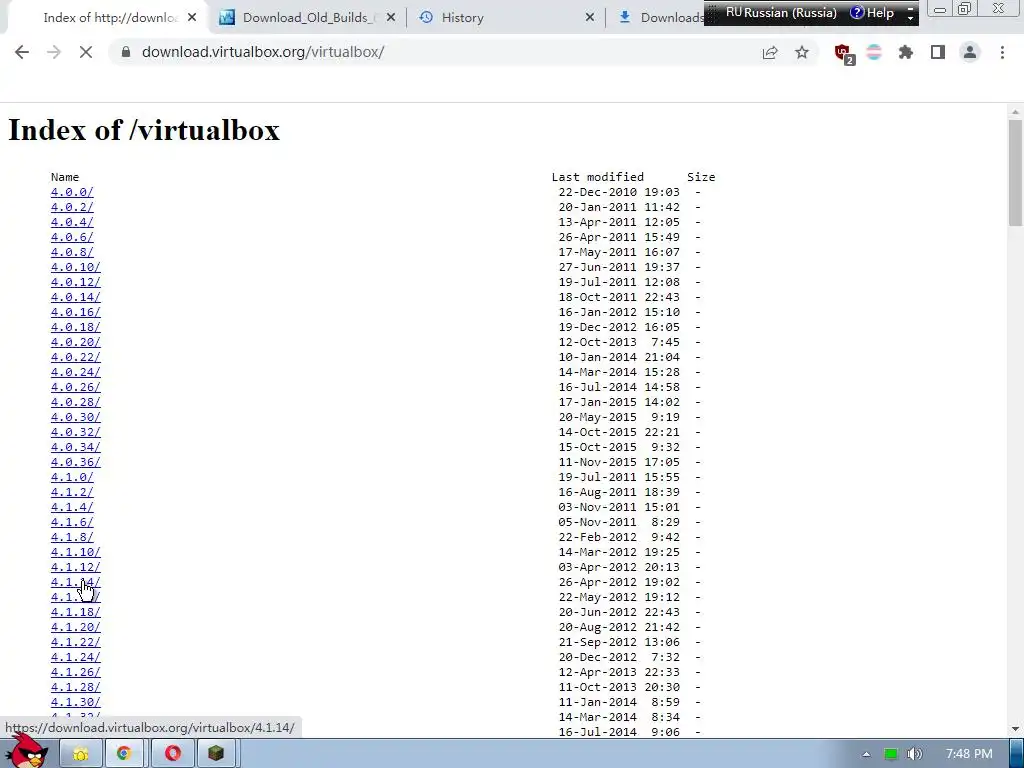1024x768 pixels.
Task: Open the 4.1.4/ directory link
Action: tap(72, 507)
